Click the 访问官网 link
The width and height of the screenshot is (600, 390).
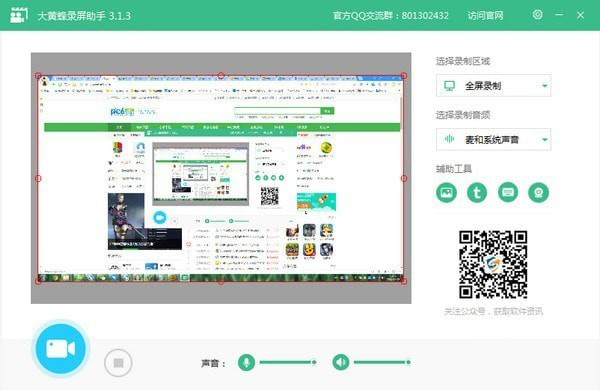tap(485, 16)
